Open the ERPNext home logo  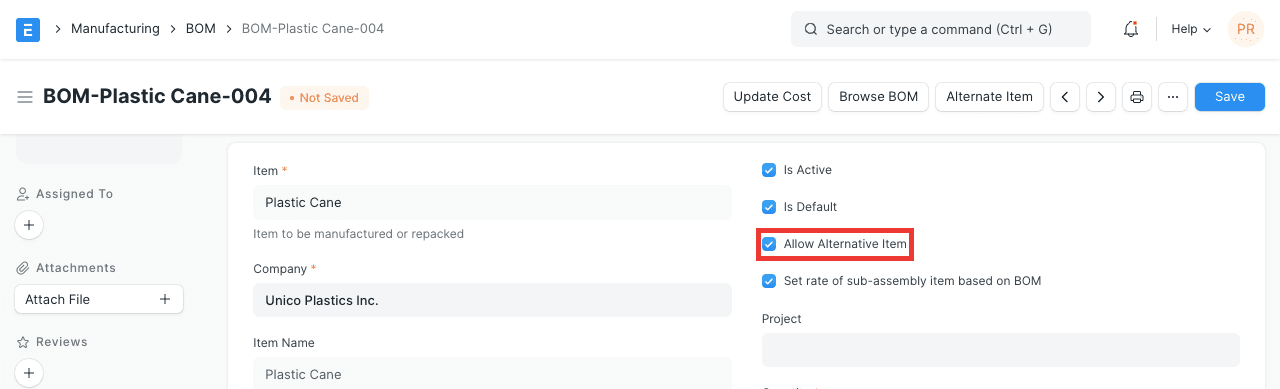[28, 29]
